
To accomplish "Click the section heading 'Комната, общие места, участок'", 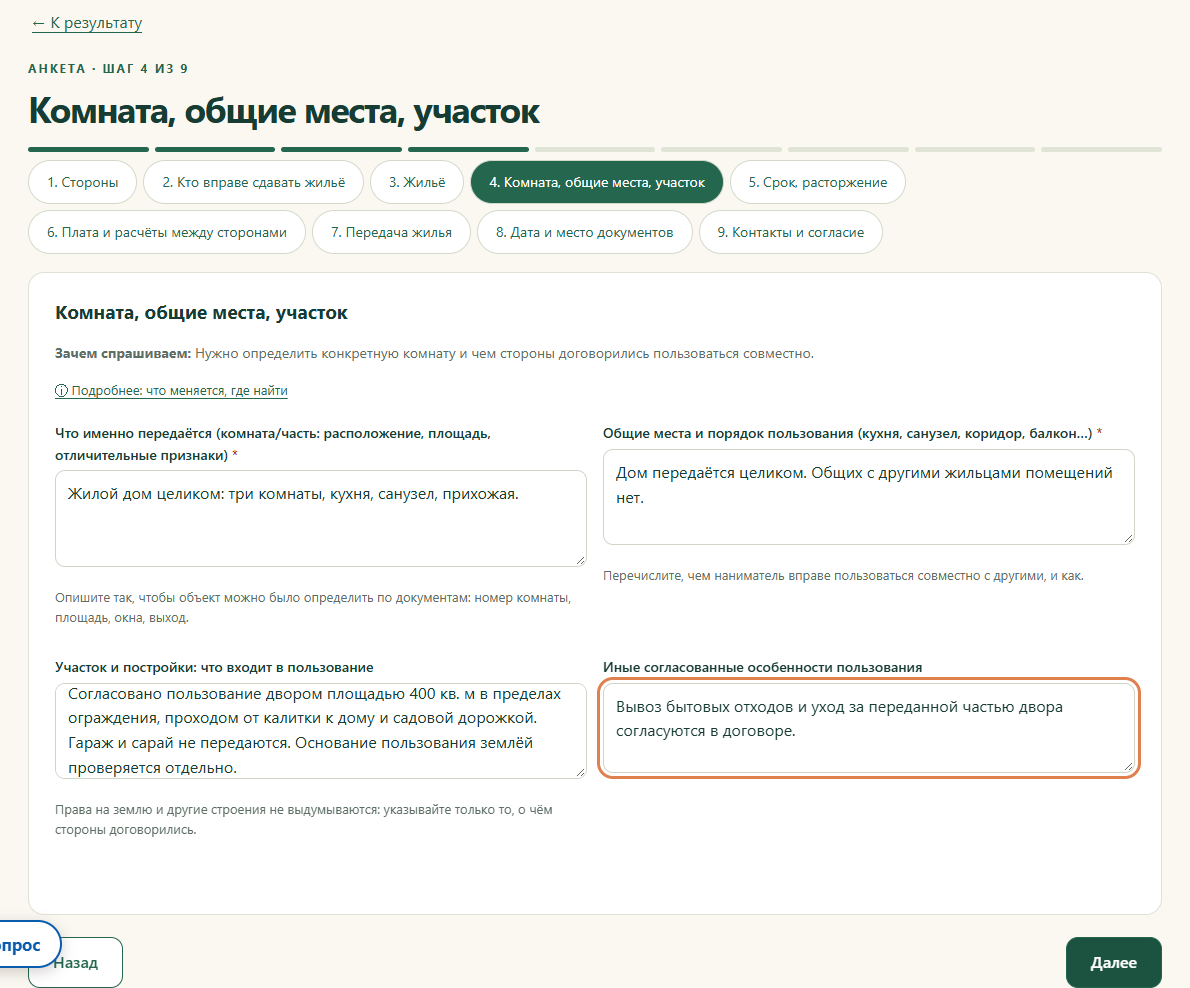I will pos(201,313).
